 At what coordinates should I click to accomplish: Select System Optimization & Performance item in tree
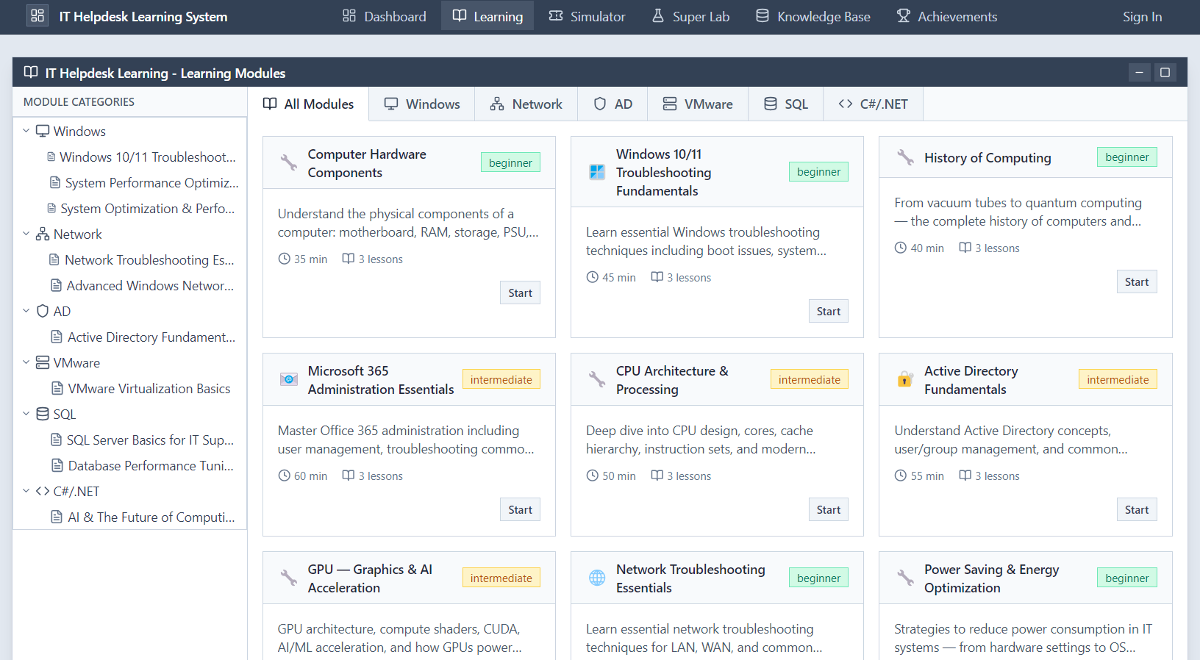(142, 209)
